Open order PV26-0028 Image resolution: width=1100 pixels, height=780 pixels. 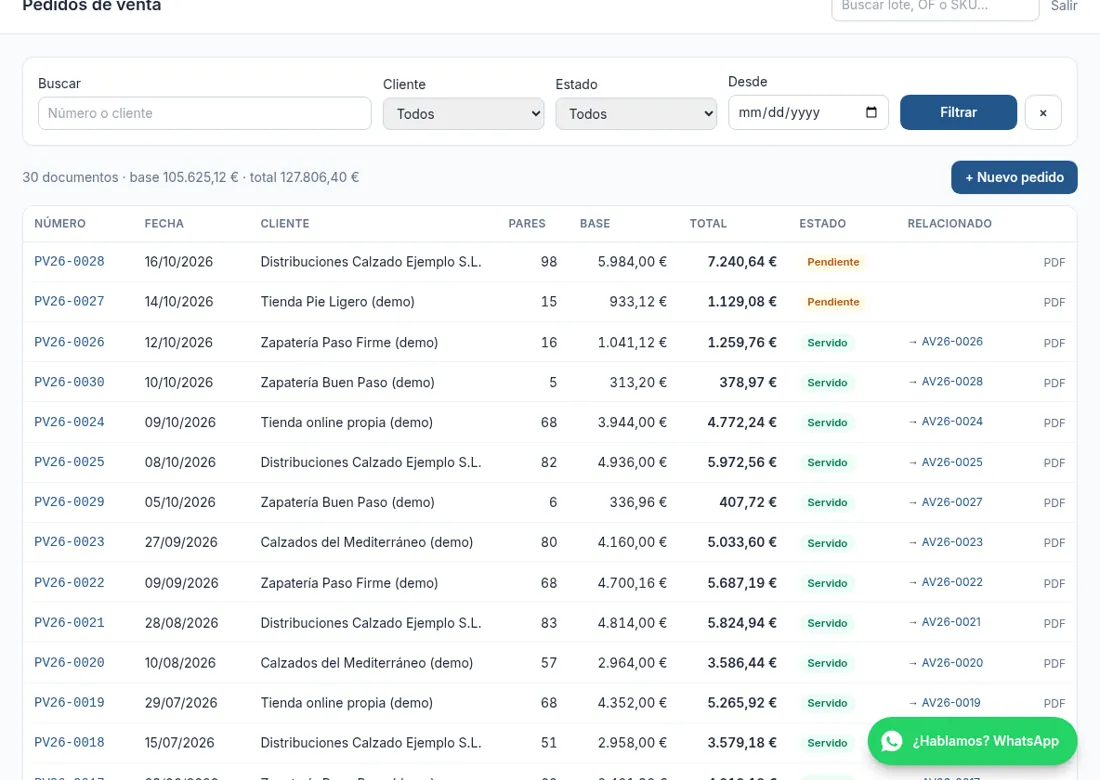69,262
